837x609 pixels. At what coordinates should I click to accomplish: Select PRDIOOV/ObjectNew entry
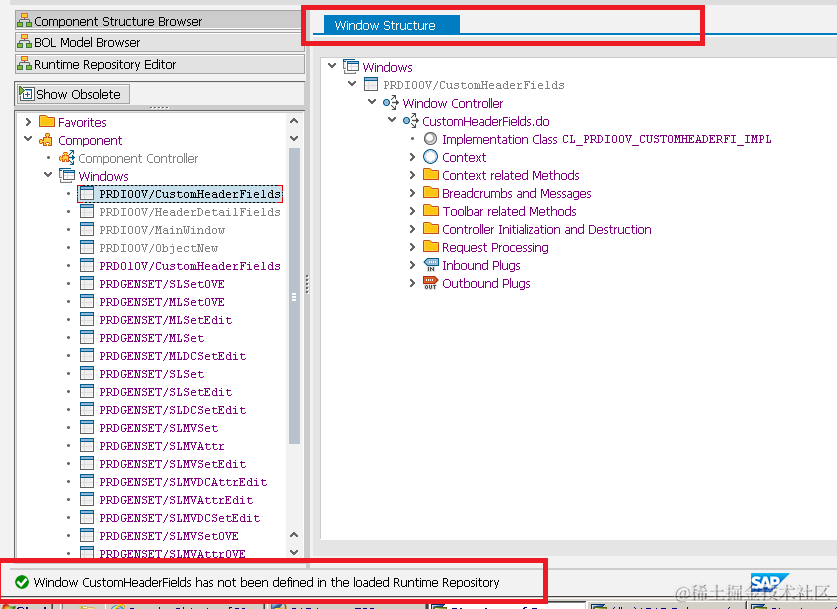click(159, 248)
